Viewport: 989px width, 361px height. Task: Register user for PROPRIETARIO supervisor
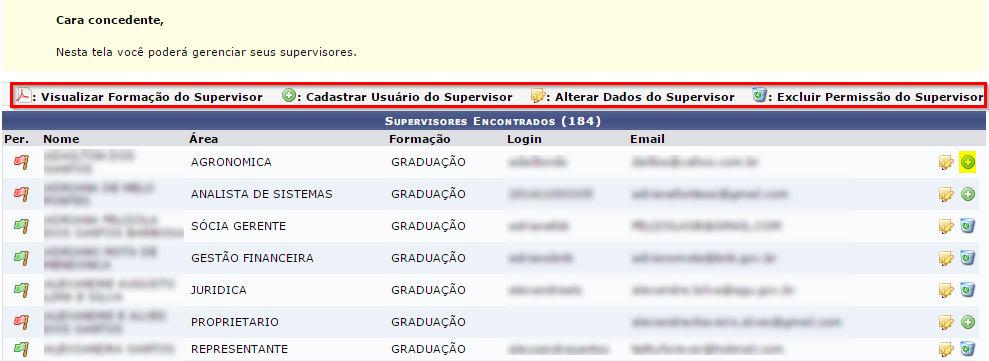click(968, 322)
